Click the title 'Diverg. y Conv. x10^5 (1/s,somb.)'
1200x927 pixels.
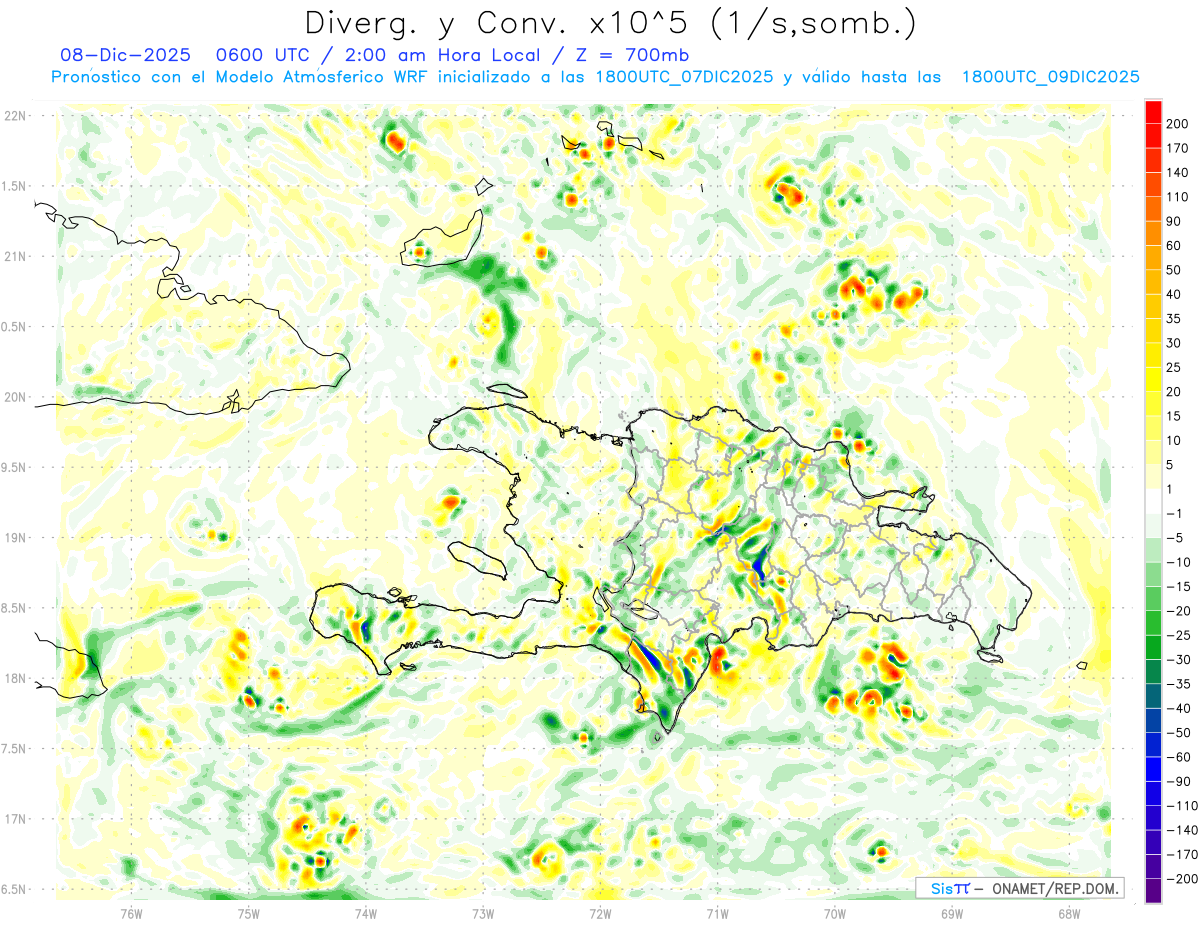pyautogui.click(x=609, y=23)
